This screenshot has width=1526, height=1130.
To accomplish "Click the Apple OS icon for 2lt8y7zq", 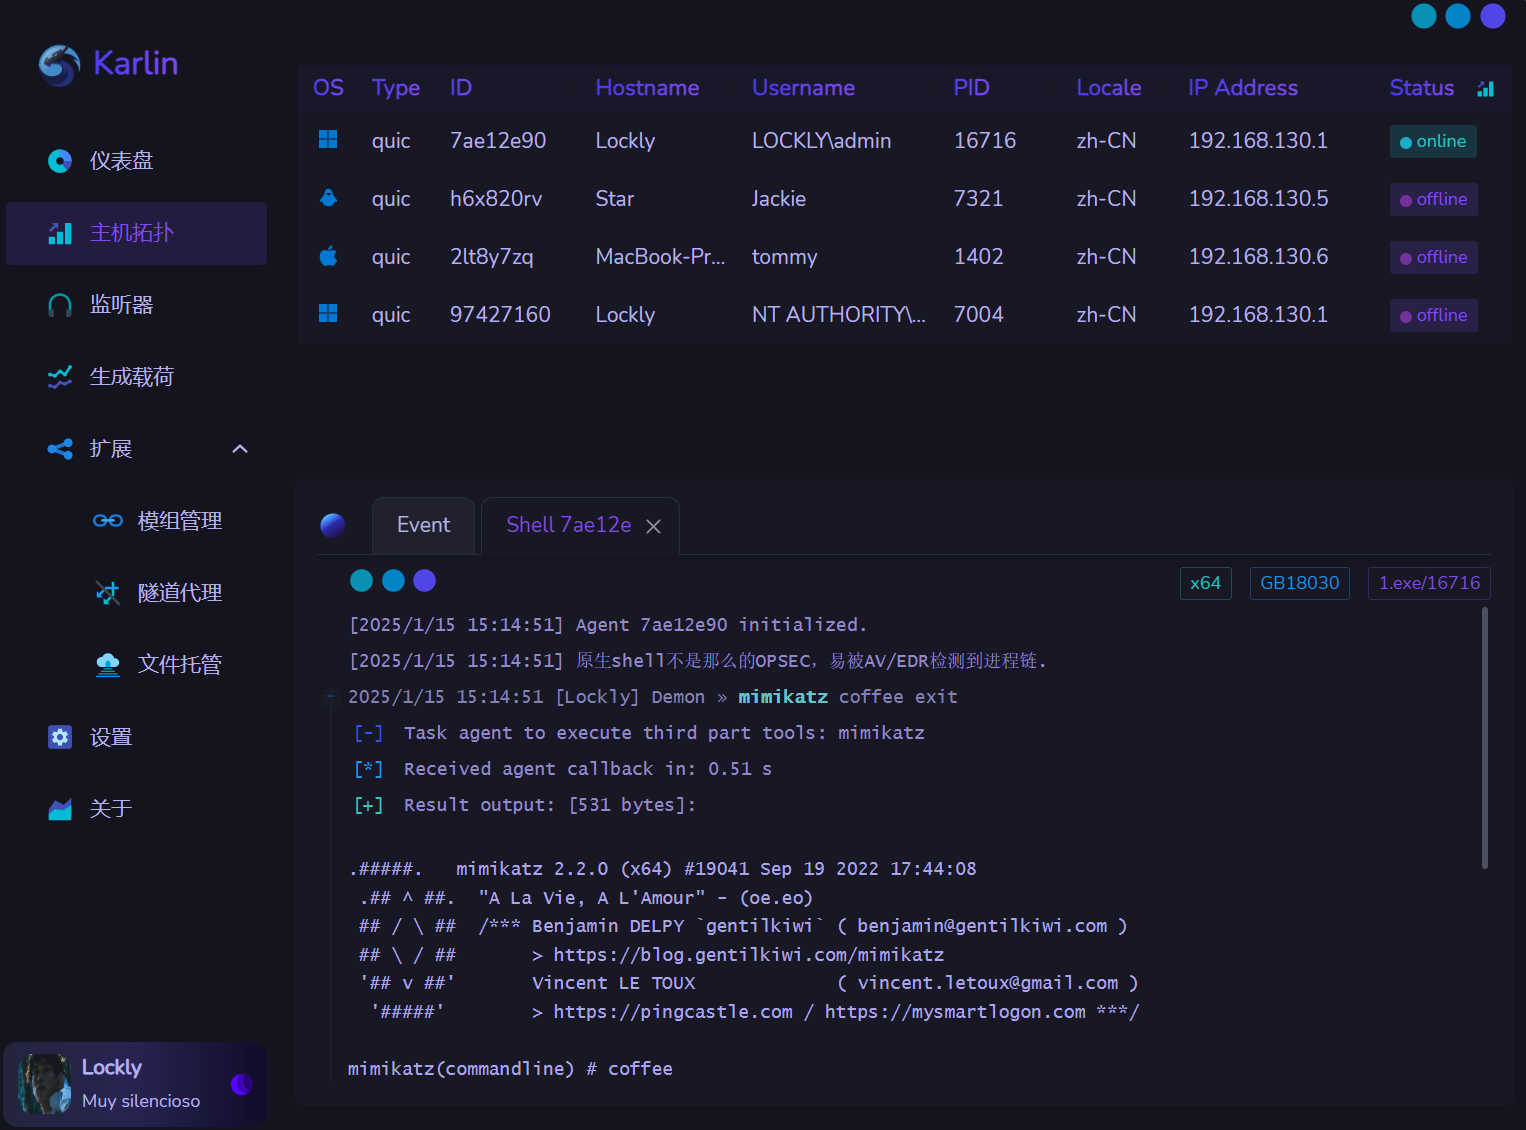I will pos(328,256).
